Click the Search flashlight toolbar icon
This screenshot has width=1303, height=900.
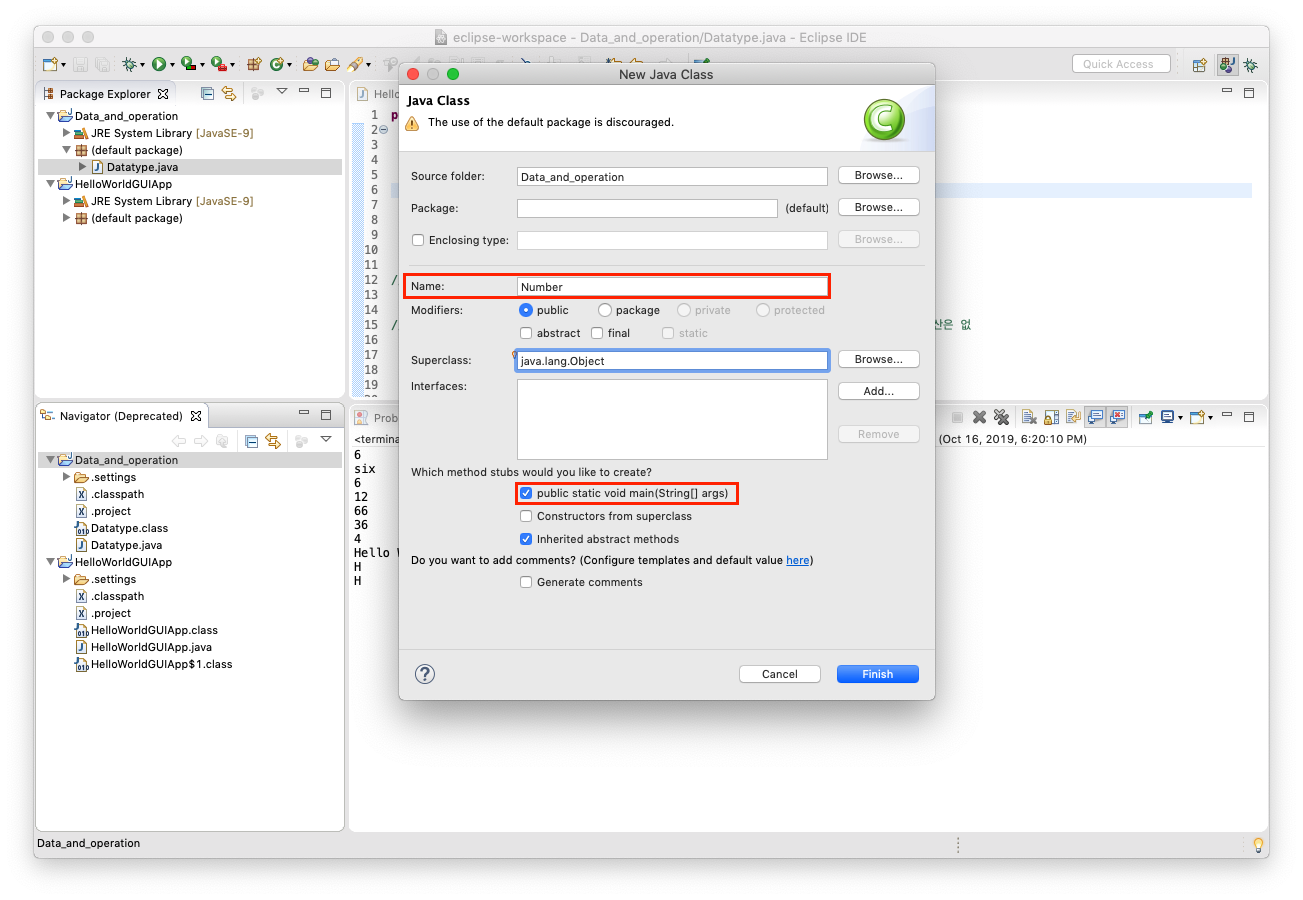coord(355,64)
